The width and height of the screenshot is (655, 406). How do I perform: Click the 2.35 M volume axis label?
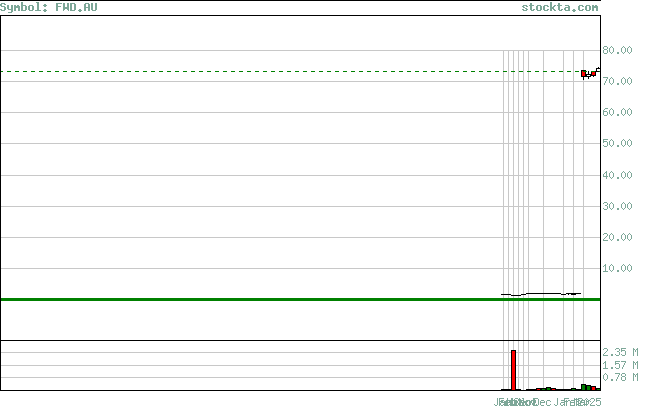(x=620, y=352)
